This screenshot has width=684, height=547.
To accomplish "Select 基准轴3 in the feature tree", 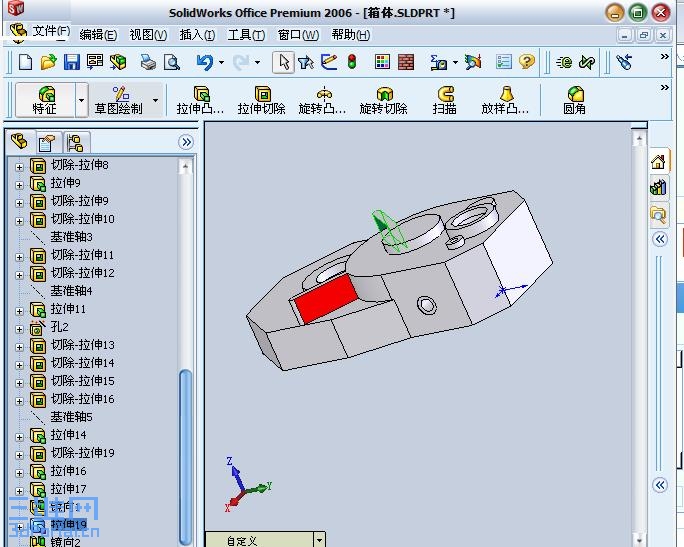I will pos(71,237).
